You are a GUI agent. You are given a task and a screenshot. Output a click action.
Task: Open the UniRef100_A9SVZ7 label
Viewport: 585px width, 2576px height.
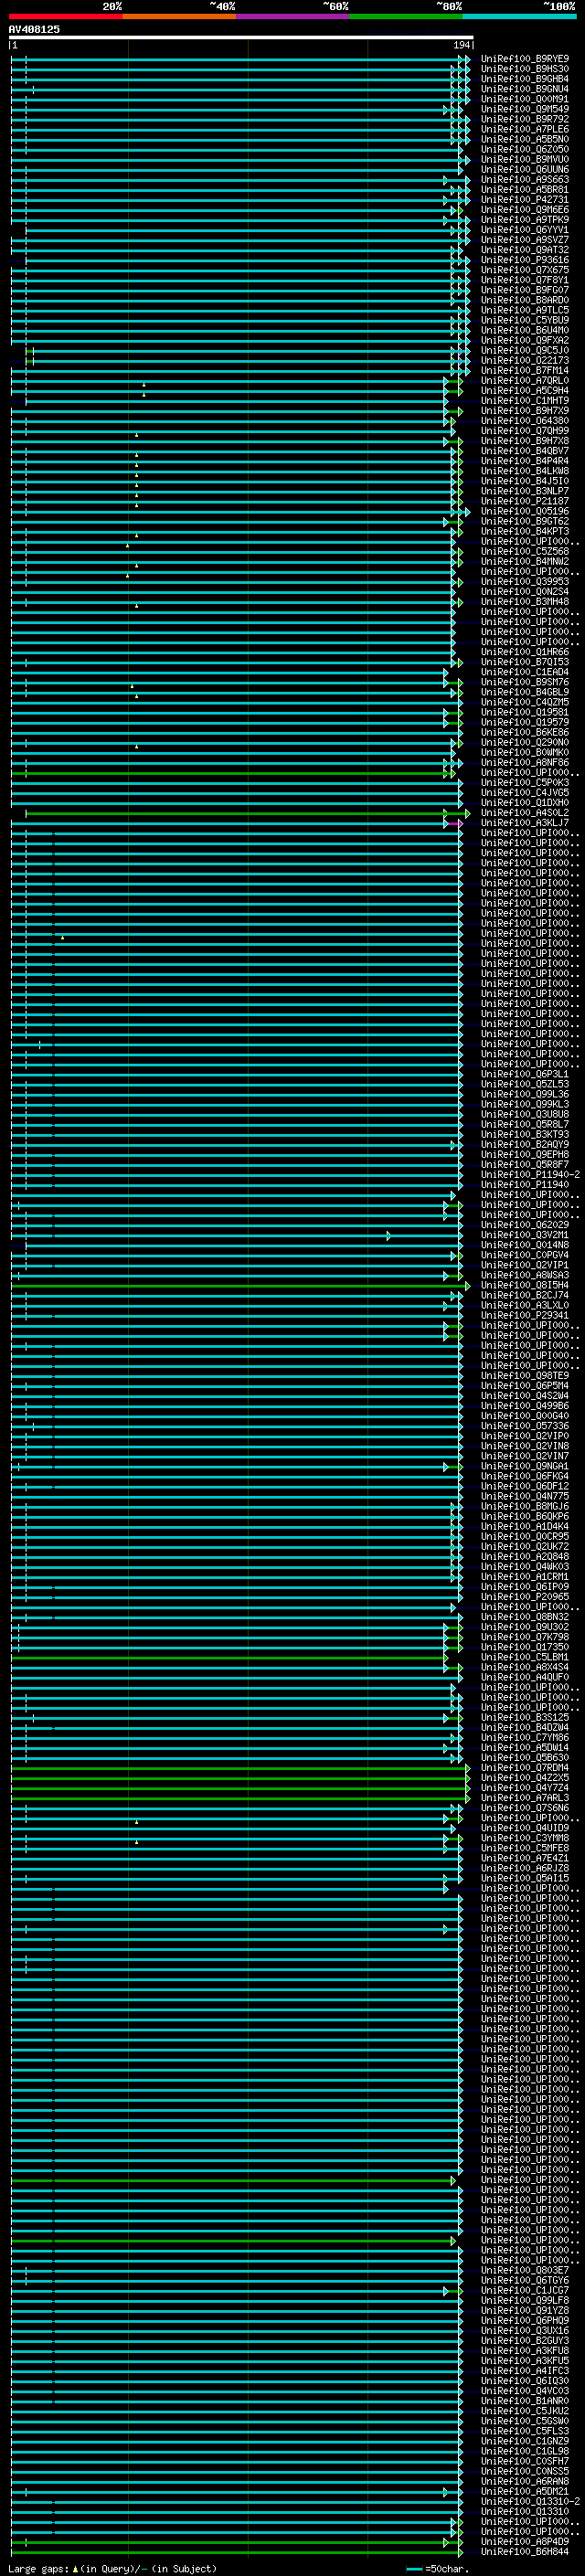[525, 240]
